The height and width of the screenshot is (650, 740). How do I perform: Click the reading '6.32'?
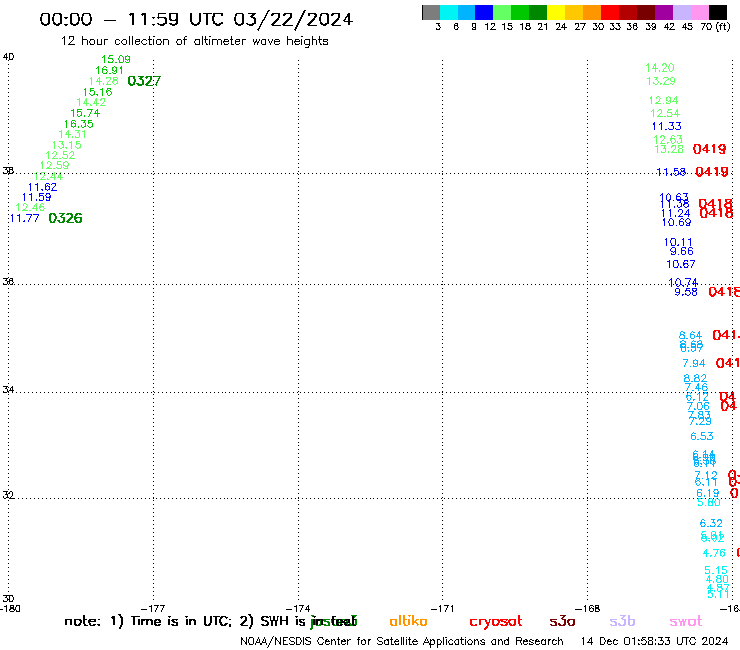tap(711, 523)
